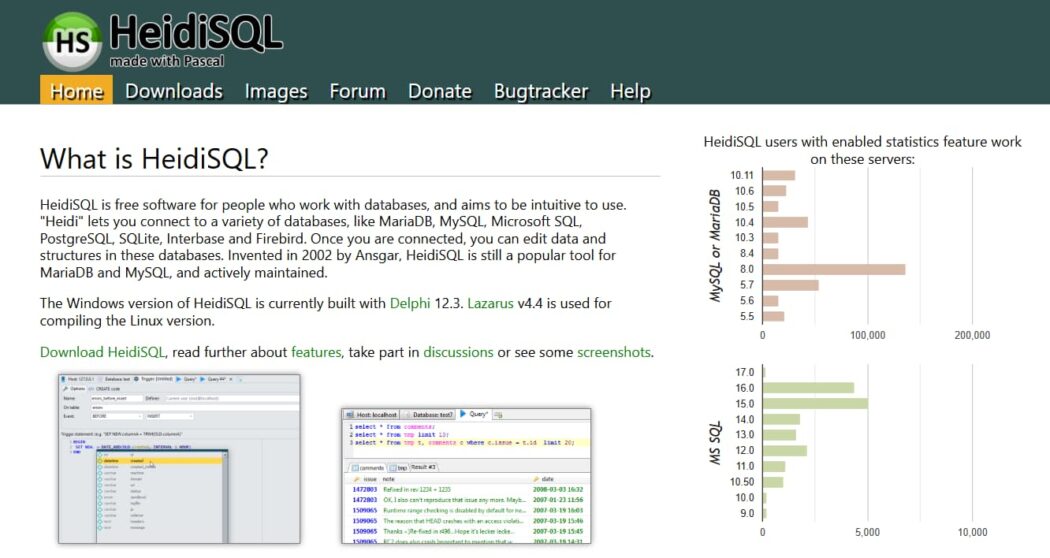The image size is (1050, 558).
Task: Open the discussions link
Action: pos(458,352)
